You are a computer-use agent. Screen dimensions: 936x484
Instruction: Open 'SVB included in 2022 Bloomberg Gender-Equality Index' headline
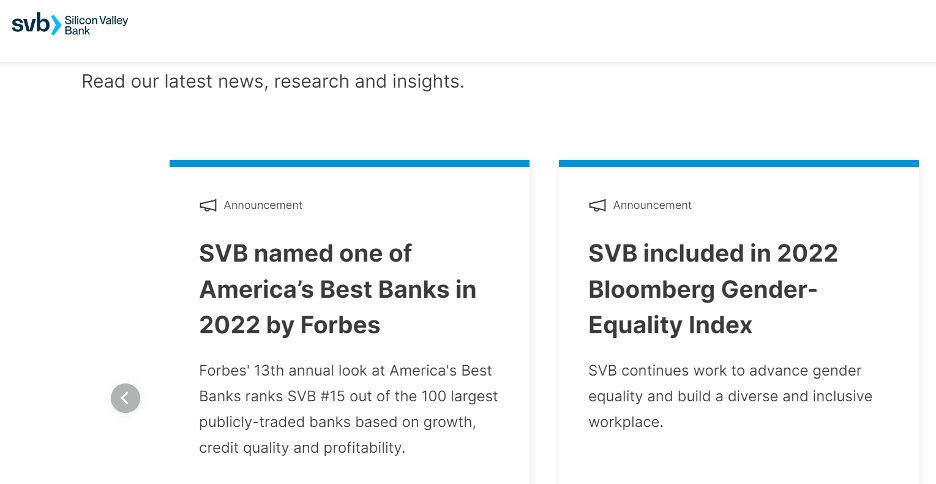pyautogui.click(x=713, y=289)
